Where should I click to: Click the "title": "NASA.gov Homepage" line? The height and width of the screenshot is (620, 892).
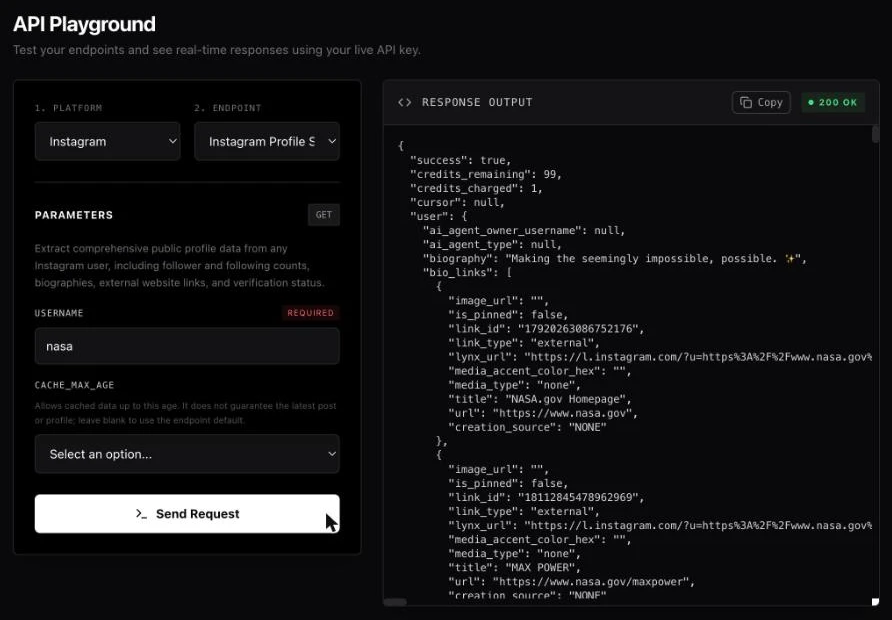tap(540, 399)
